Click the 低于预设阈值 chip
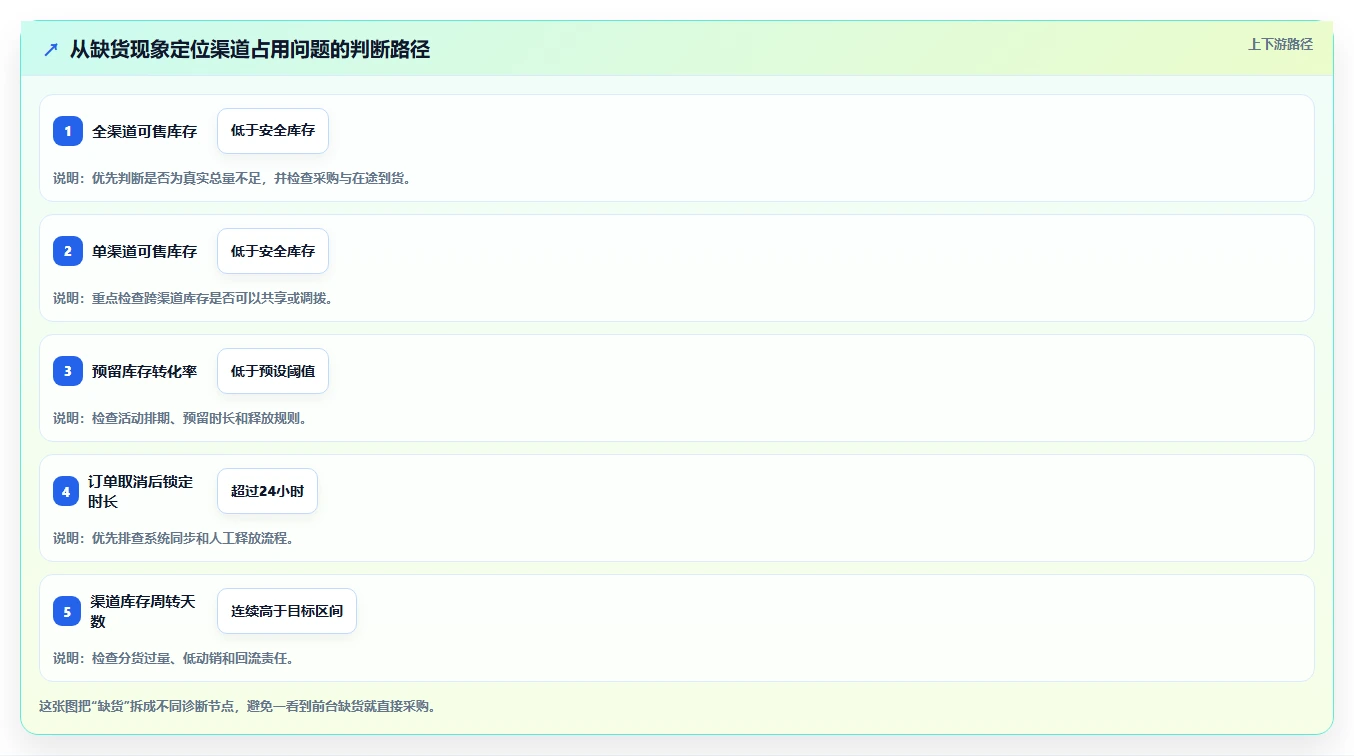 pyautogui.click(x=273, y=371)
